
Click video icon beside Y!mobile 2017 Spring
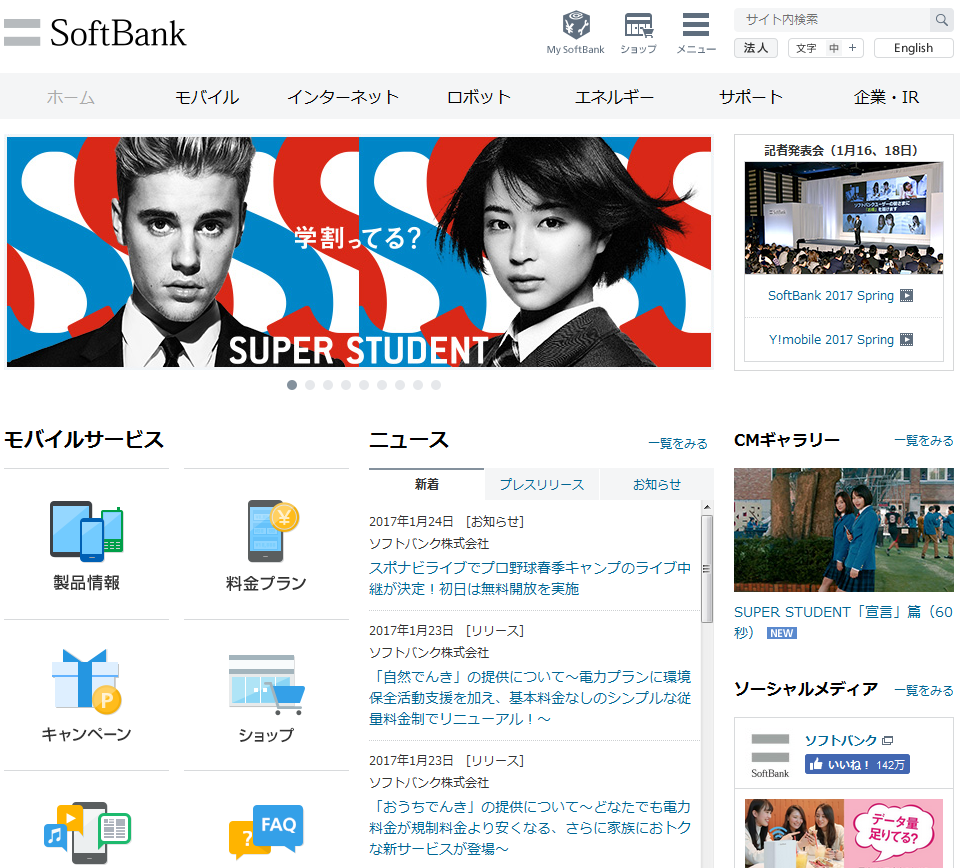pos(907,340)
